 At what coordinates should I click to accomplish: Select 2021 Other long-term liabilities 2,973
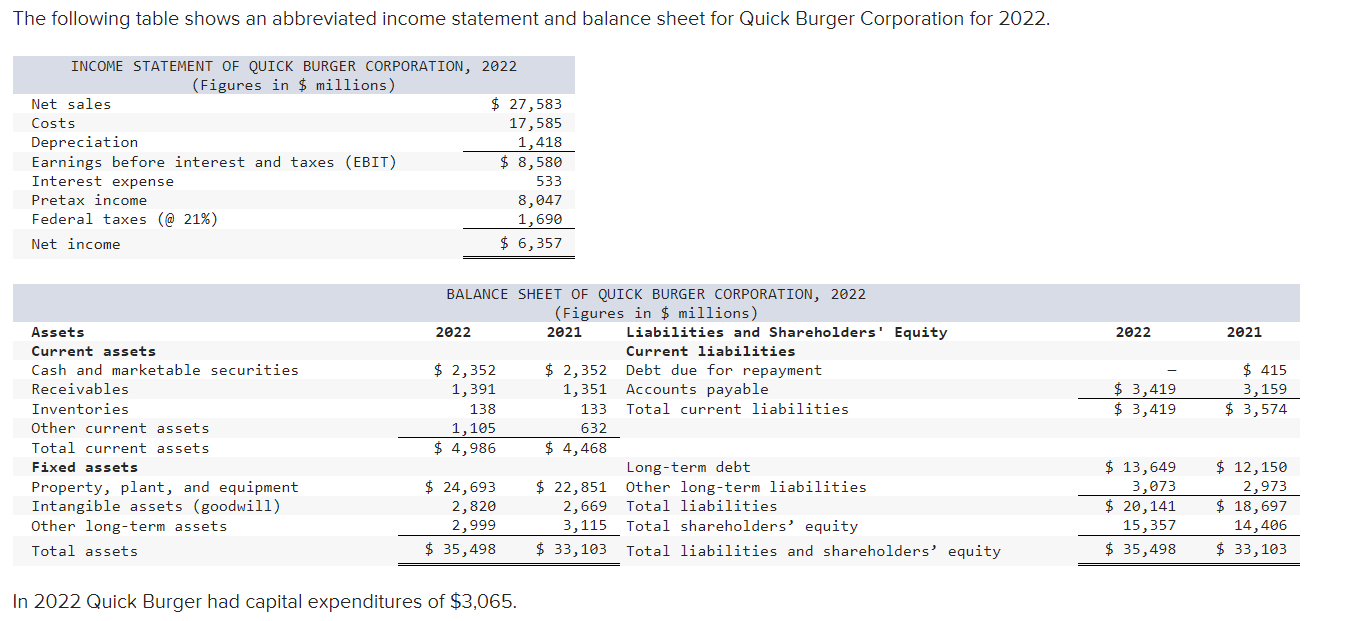pos(1265,487)
